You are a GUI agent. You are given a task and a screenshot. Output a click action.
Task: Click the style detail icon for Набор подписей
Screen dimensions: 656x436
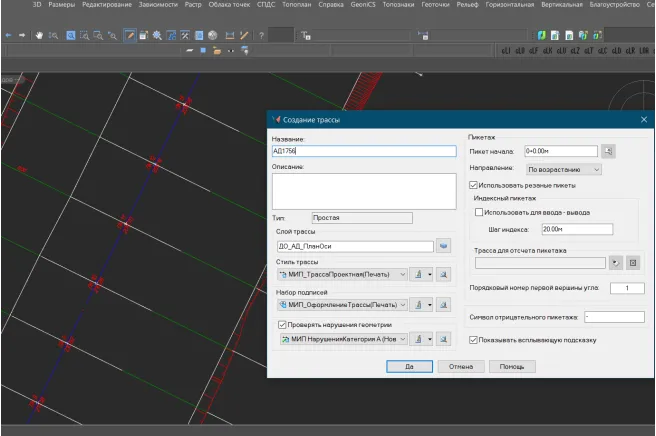pyautogui.click(x=445, y=304)
